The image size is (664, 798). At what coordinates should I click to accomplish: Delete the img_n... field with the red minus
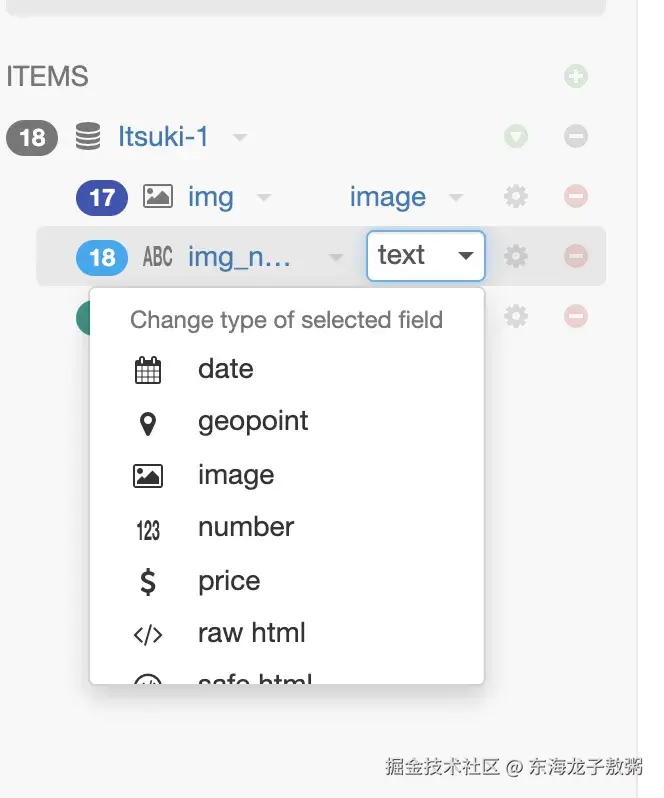coord(575,256)
